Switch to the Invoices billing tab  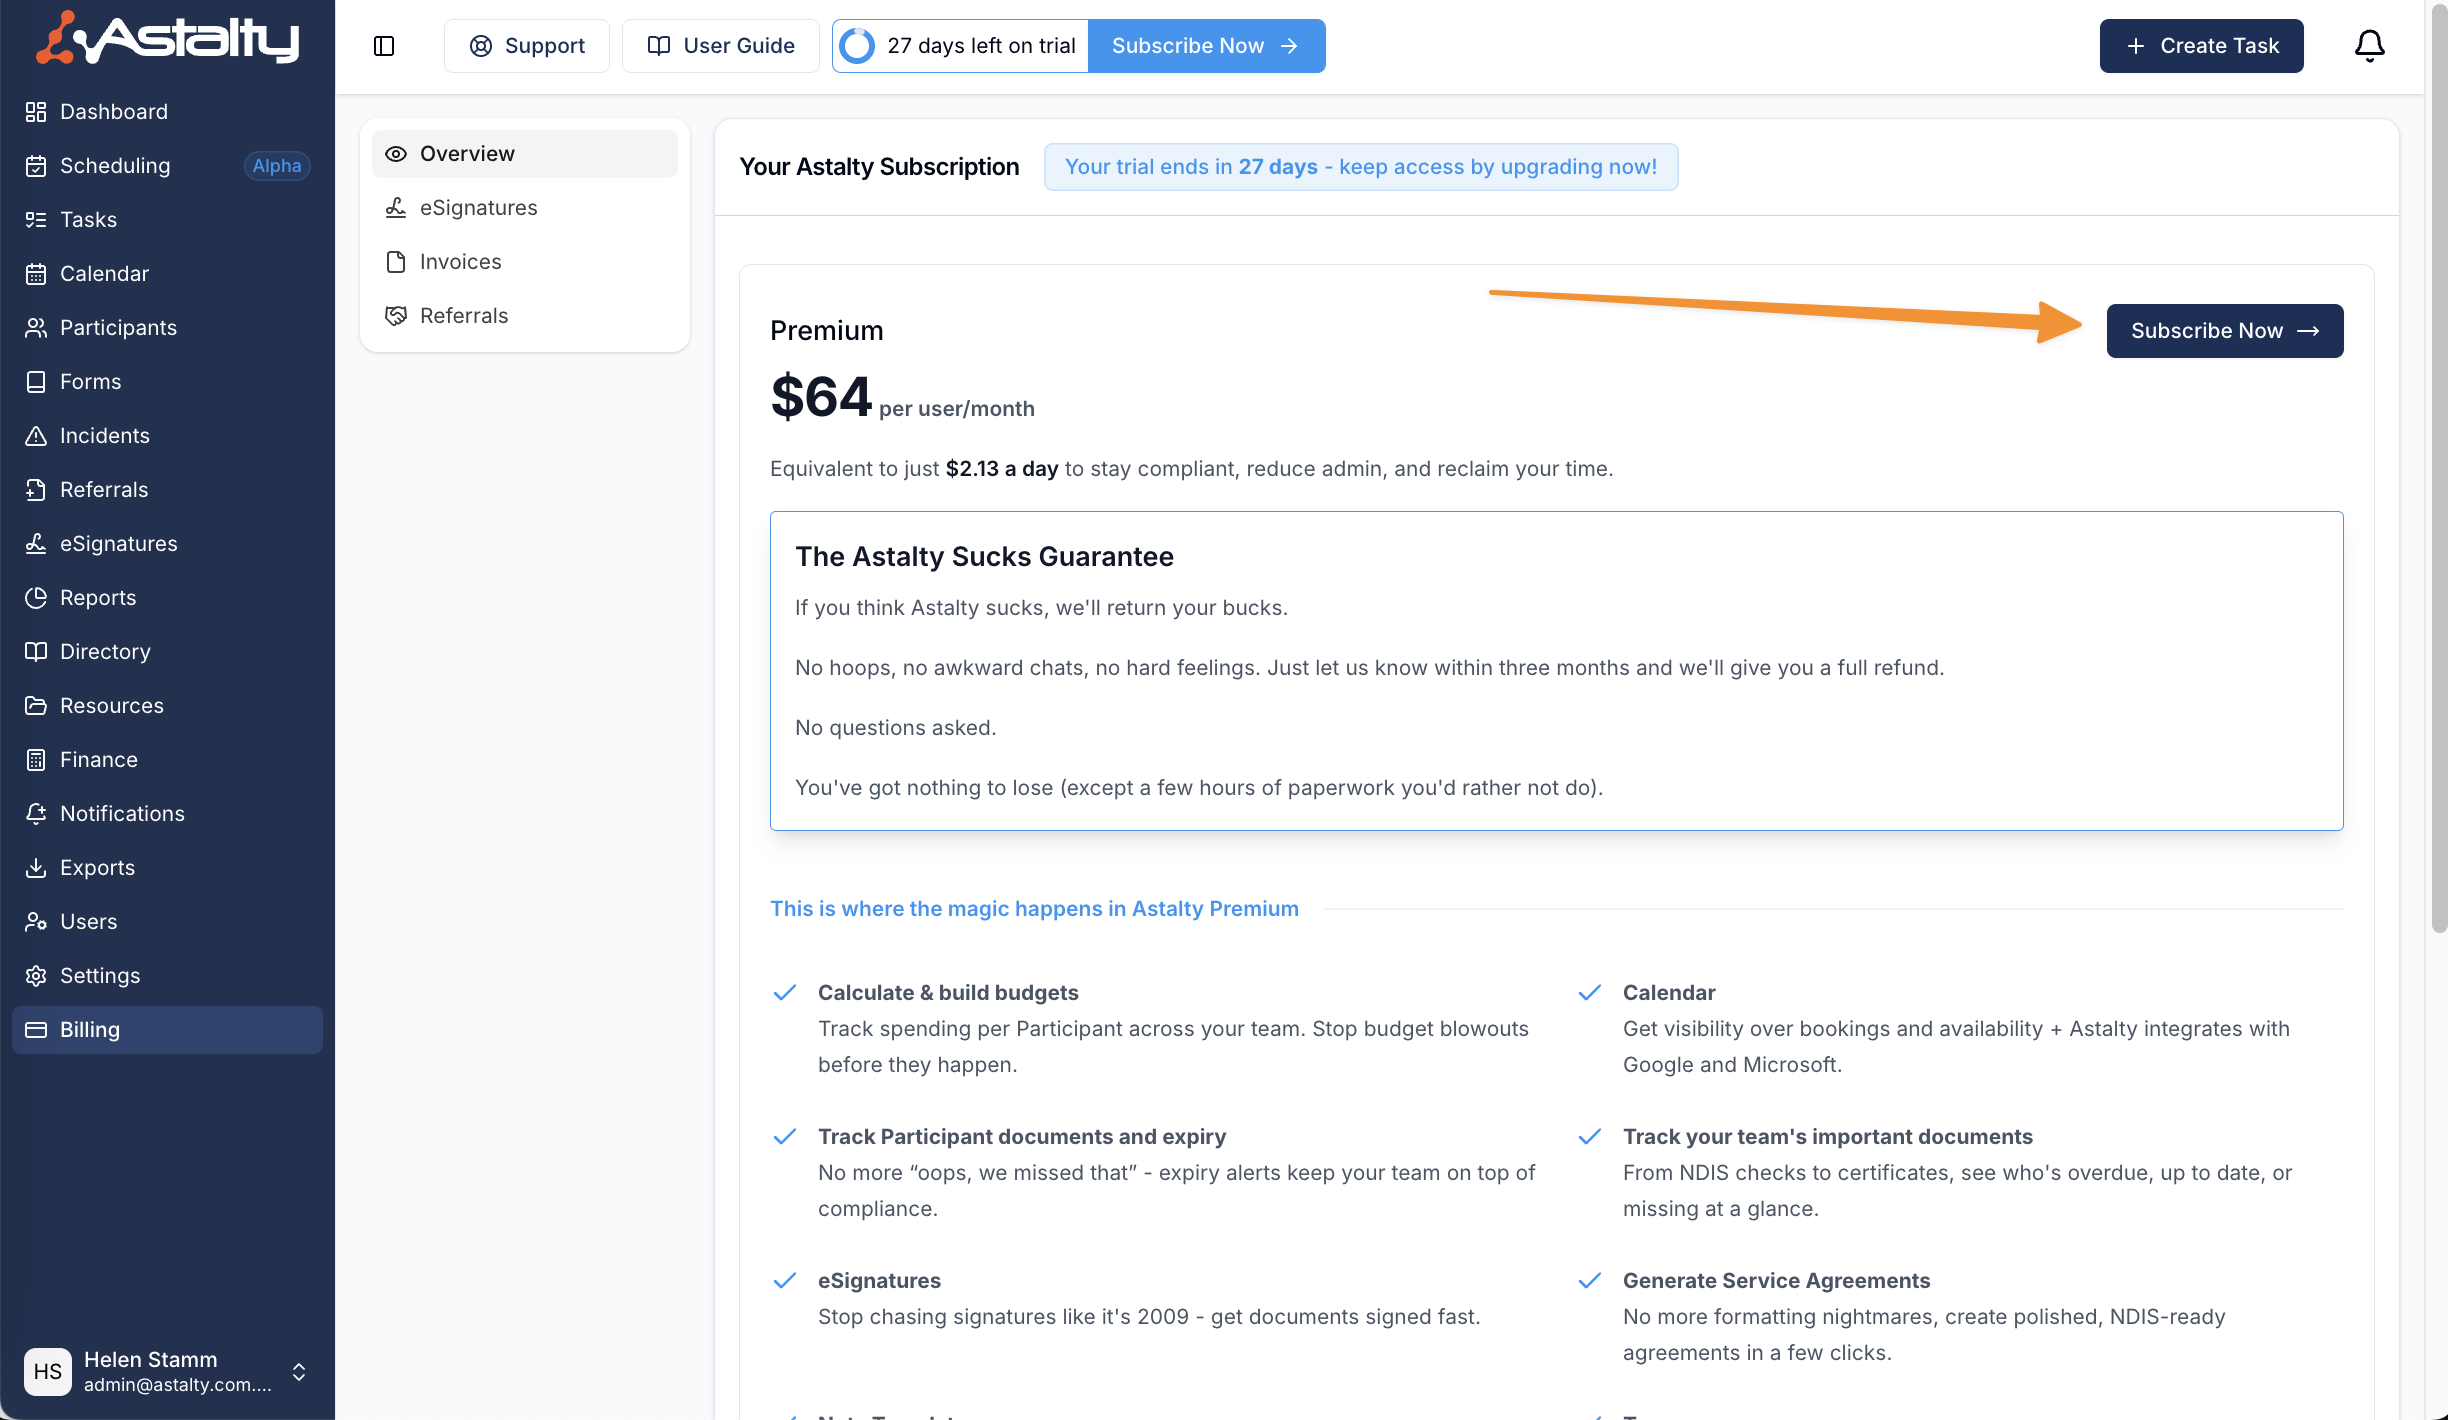click(x=525, y=262)
